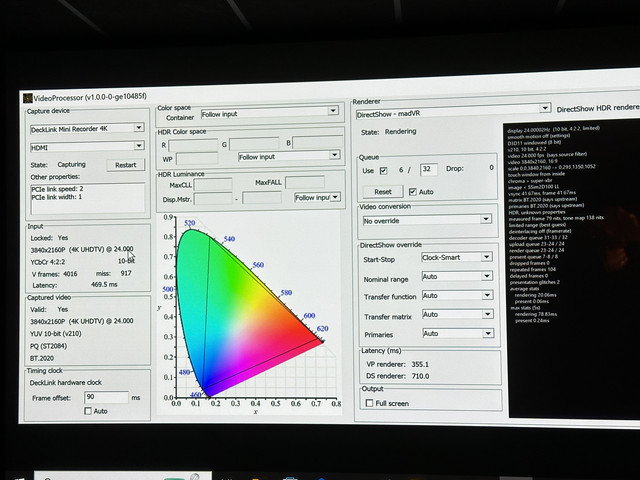Viewport: 640px width, 480px height.
Task: Open the Transfer matrix dropdown
Action: pos(458,314)
